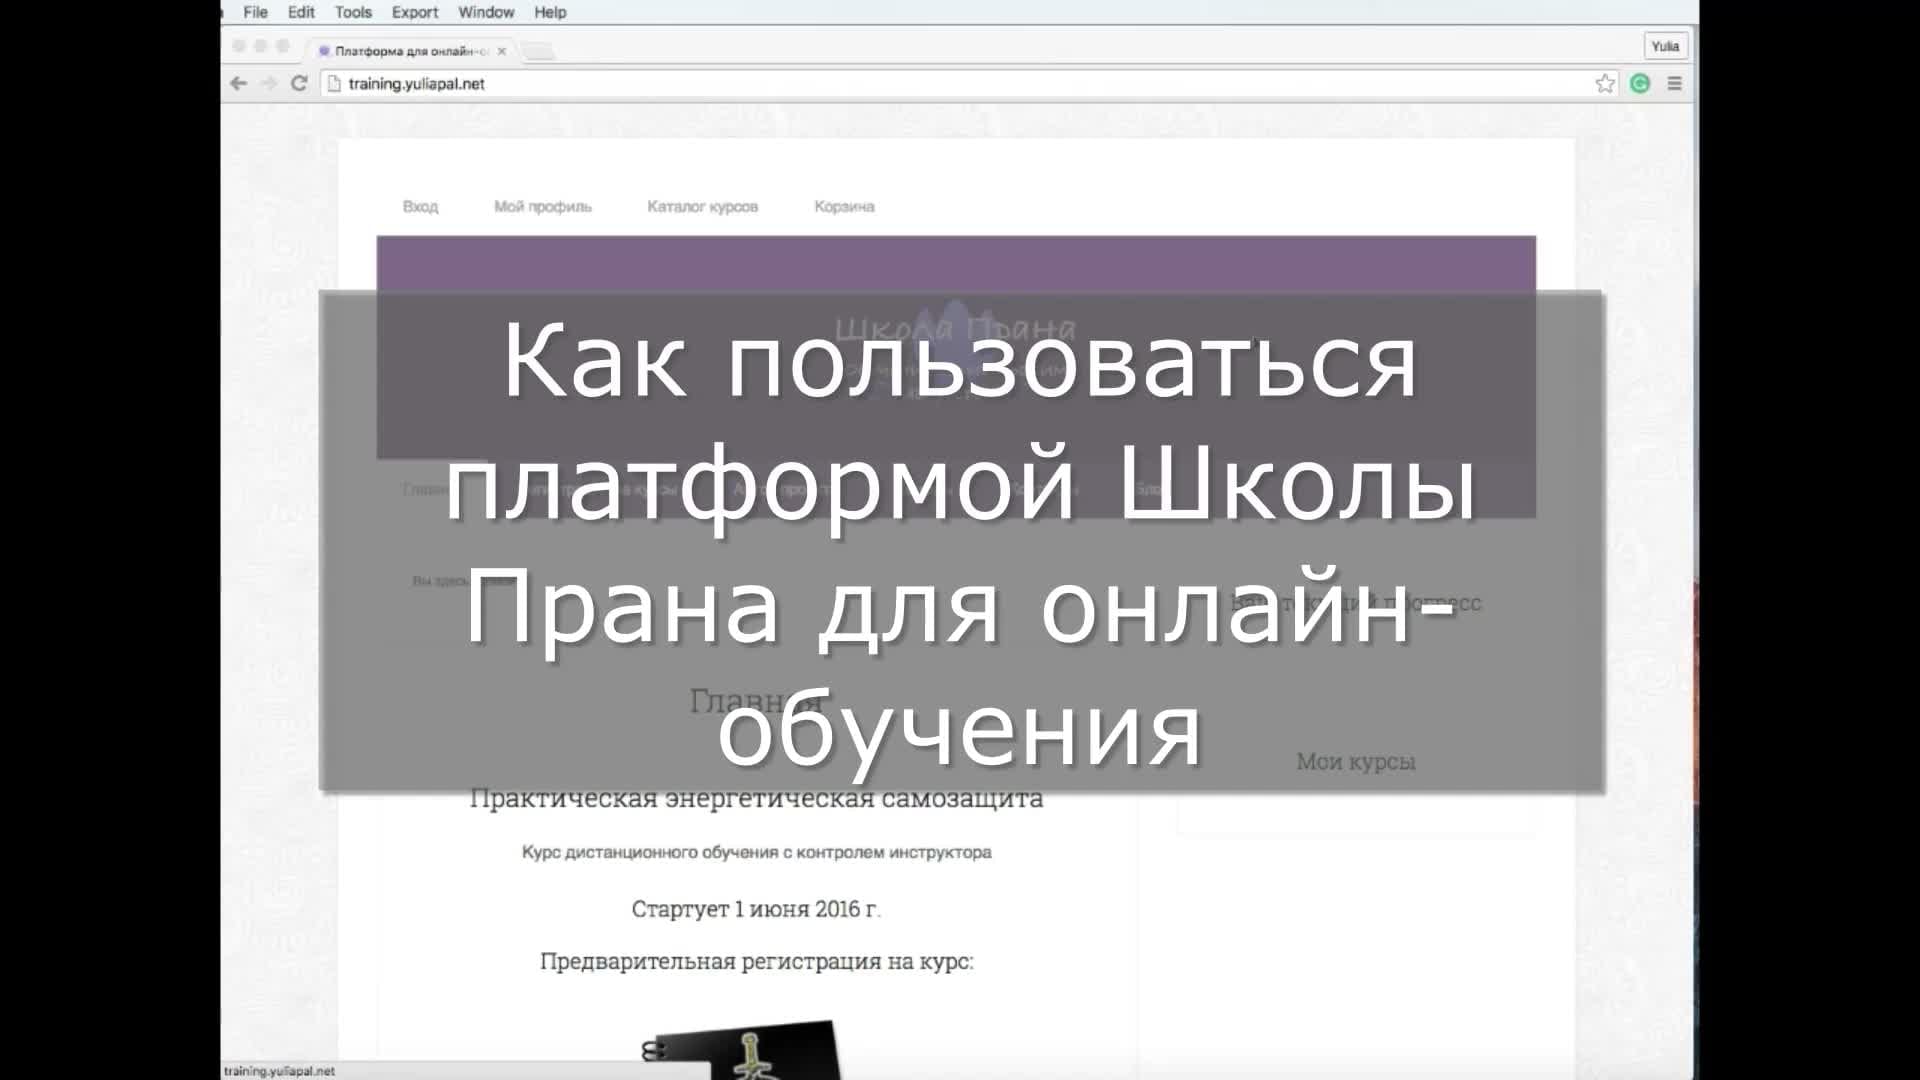Open the Export menu
This screenshot has height=1080, width=1920.
415,12
